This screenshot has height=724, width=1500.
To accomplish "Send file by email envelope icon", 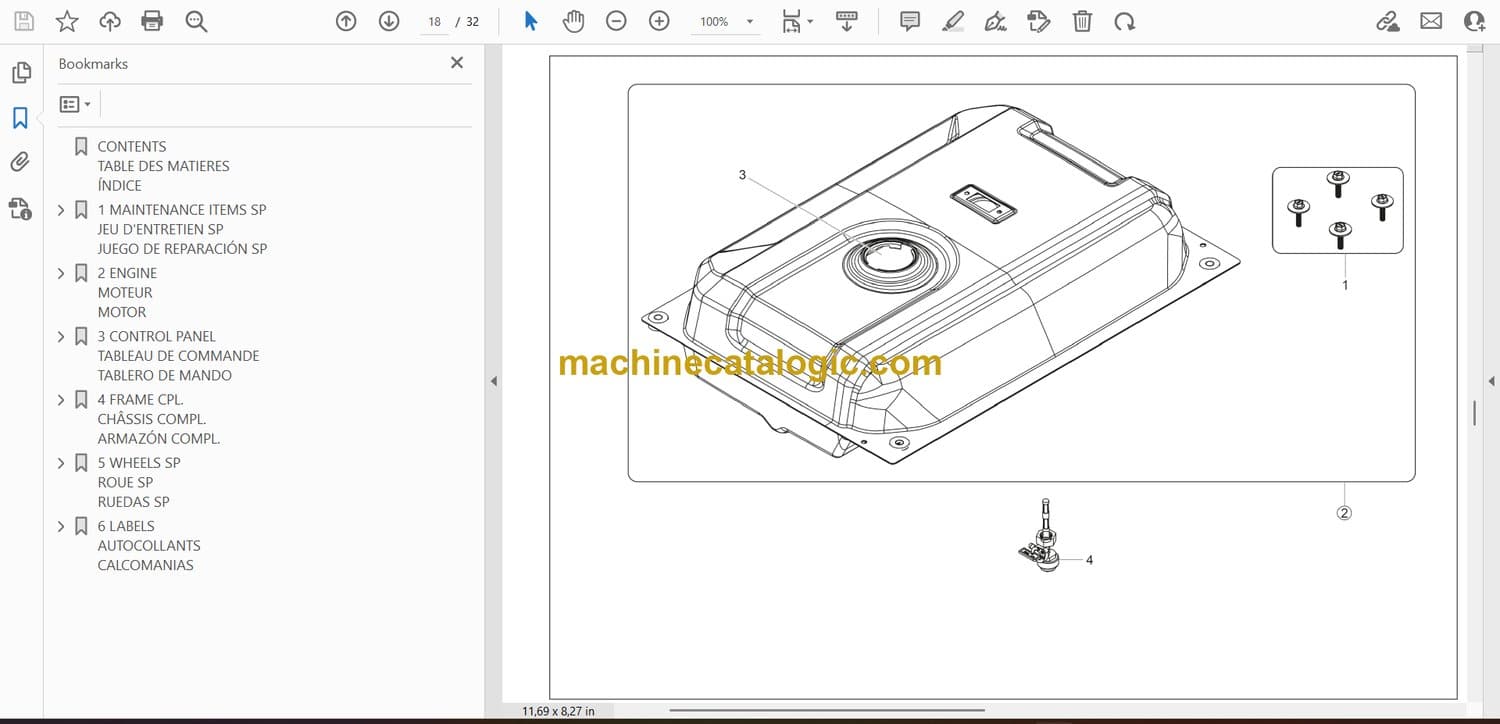I will tap(1431, 21).
